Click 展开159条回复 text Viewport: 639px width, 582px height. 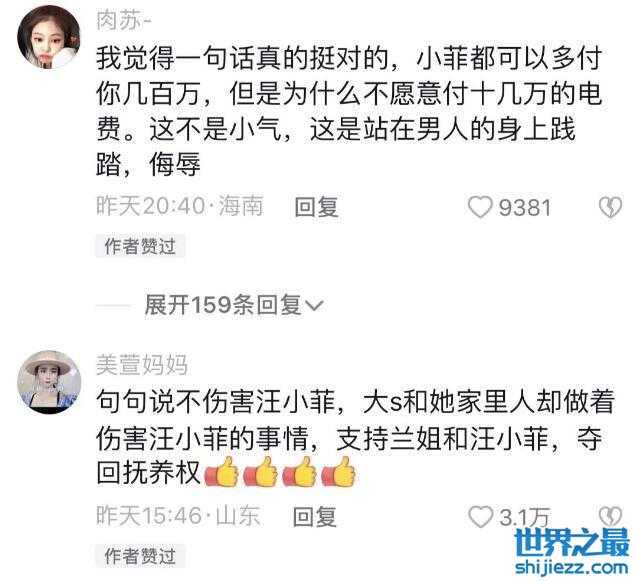coord(223,305)
